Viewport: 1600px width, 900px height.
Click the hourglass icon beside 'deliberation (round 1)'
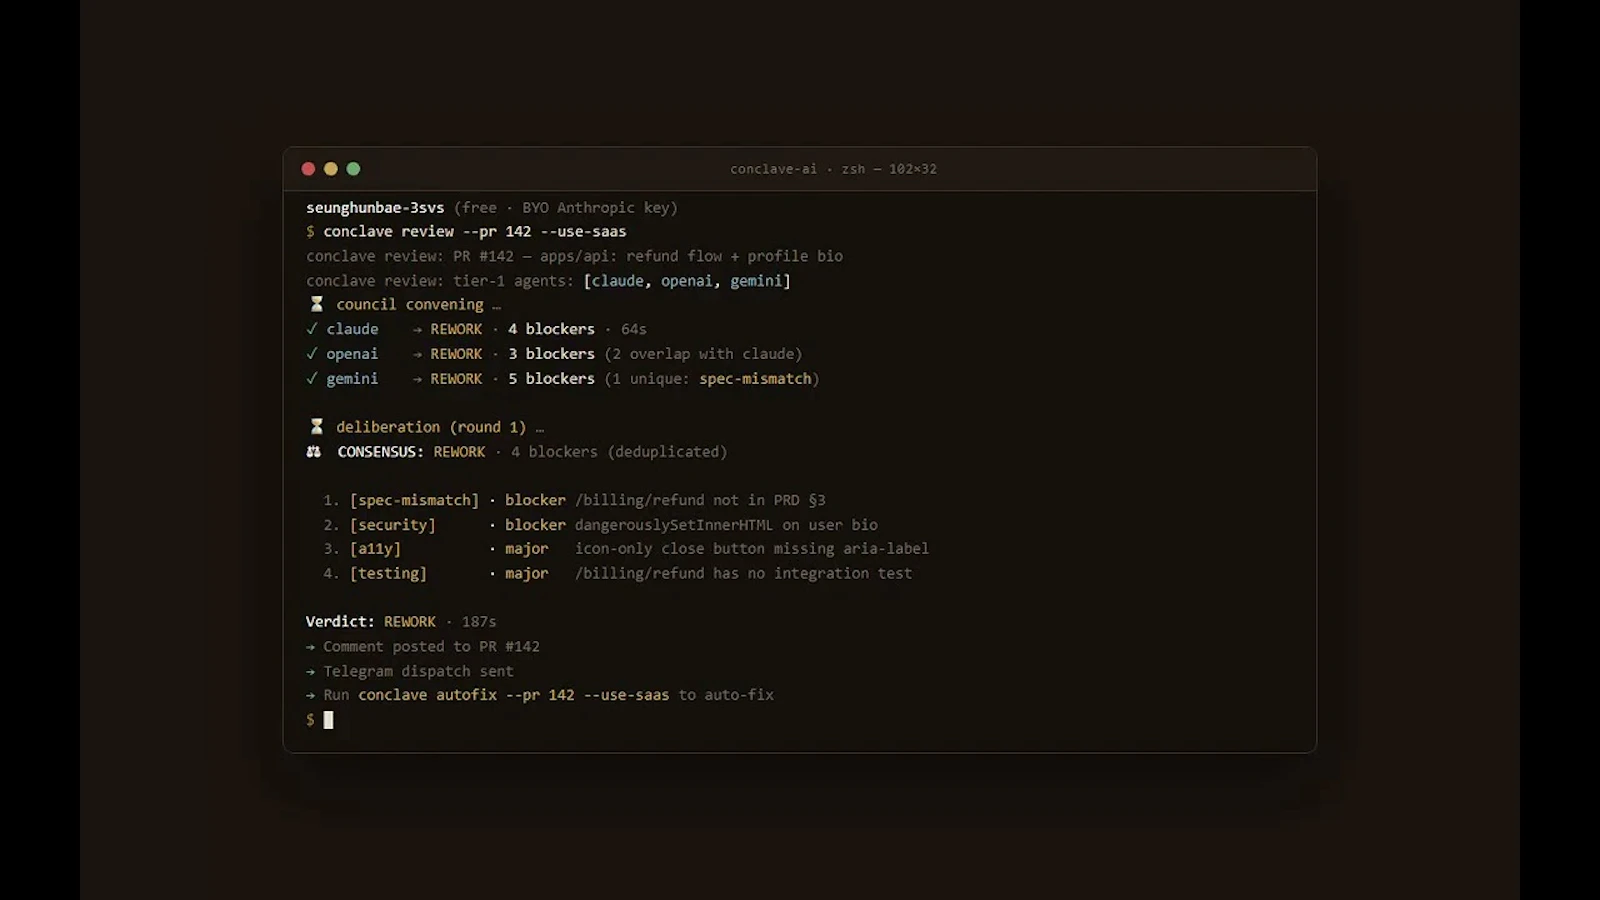[x=316, y=427]
